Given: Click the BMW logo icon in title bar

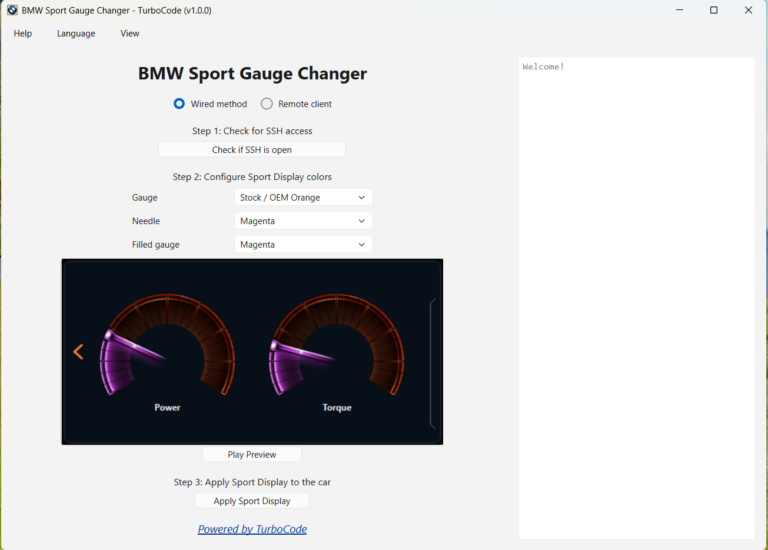Looking at the screenshot, I should coord(12,10).
